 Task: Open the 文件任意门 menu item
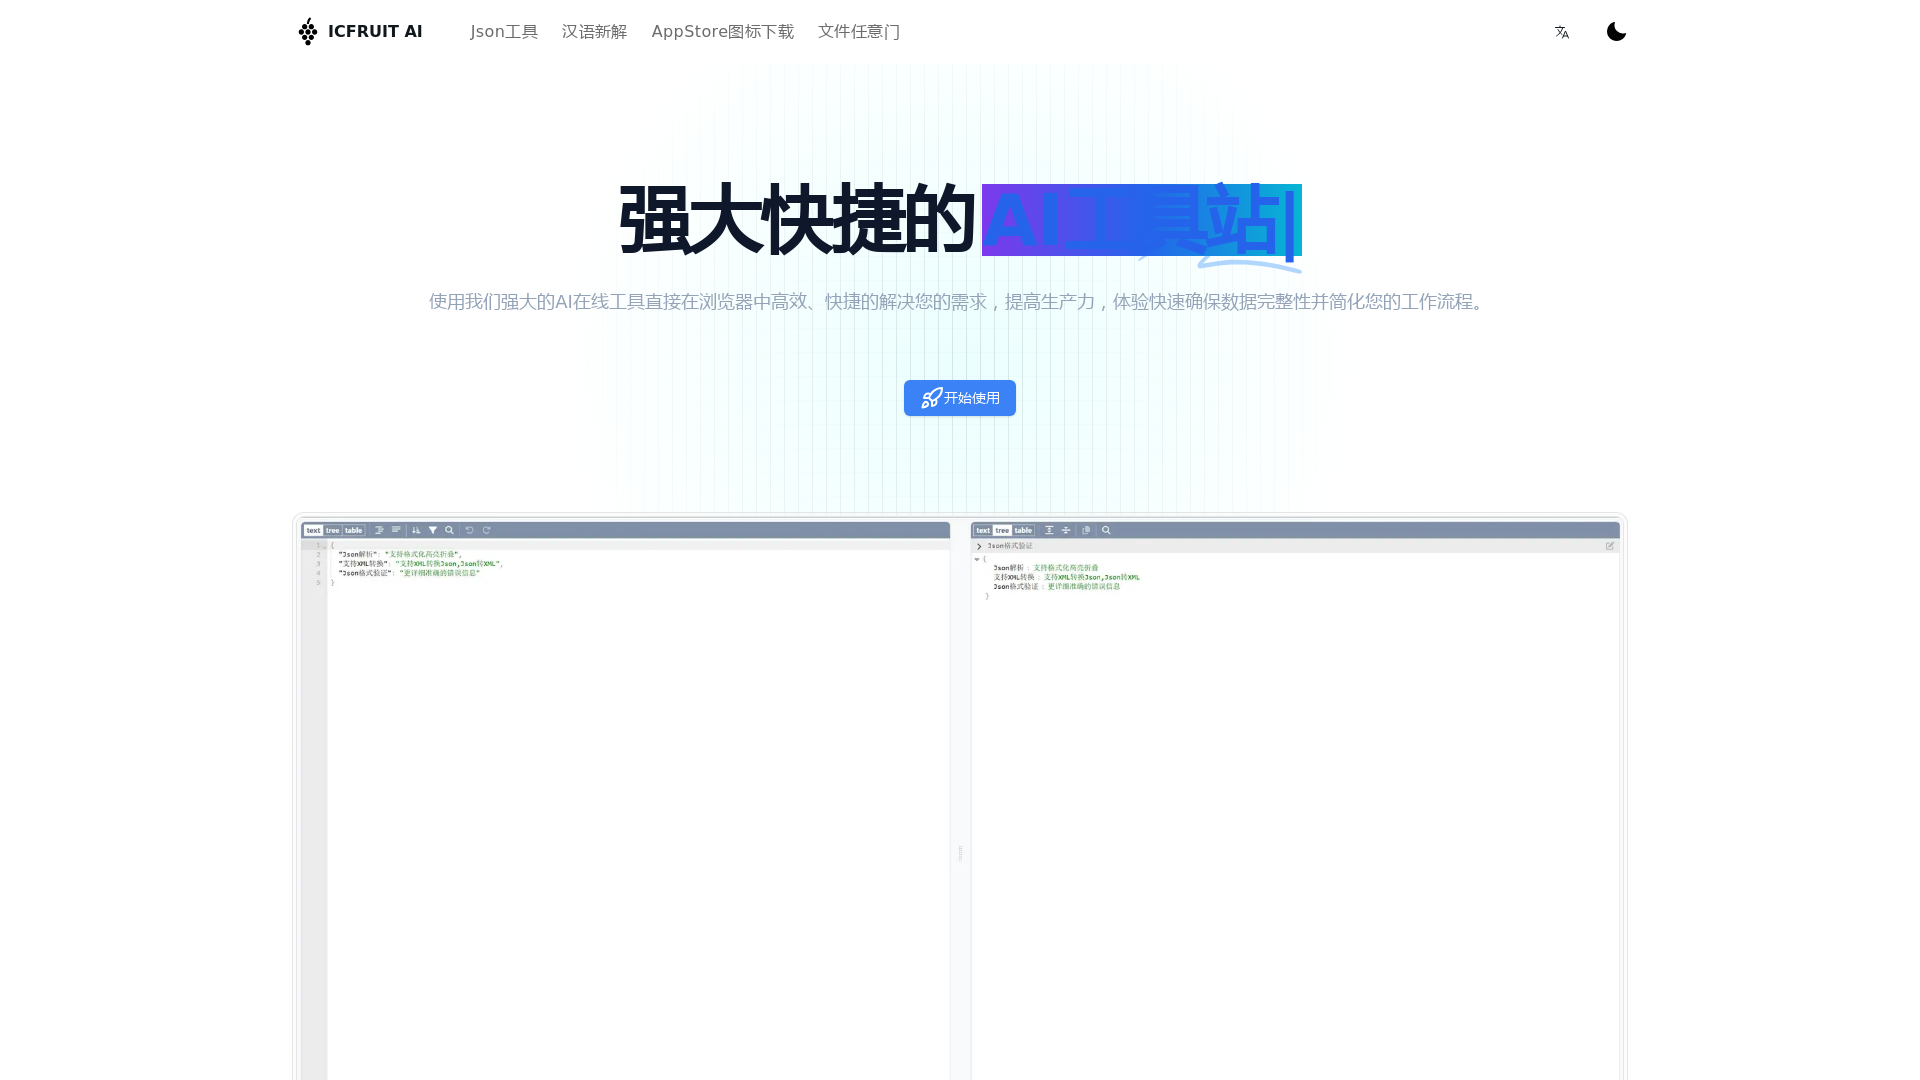point(858,31)
